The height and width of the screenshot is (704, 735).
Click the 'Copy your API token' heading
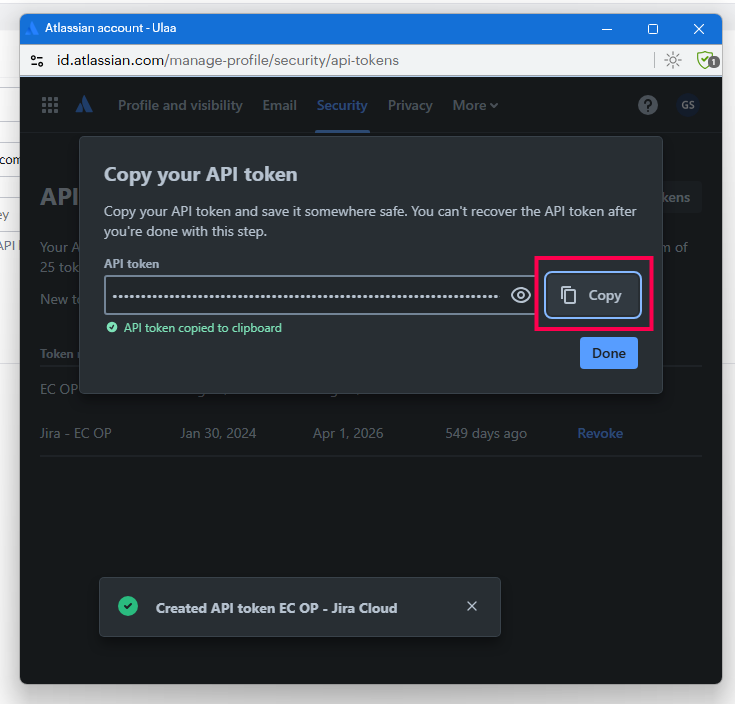pyautogui.click(x=201, y=174)
